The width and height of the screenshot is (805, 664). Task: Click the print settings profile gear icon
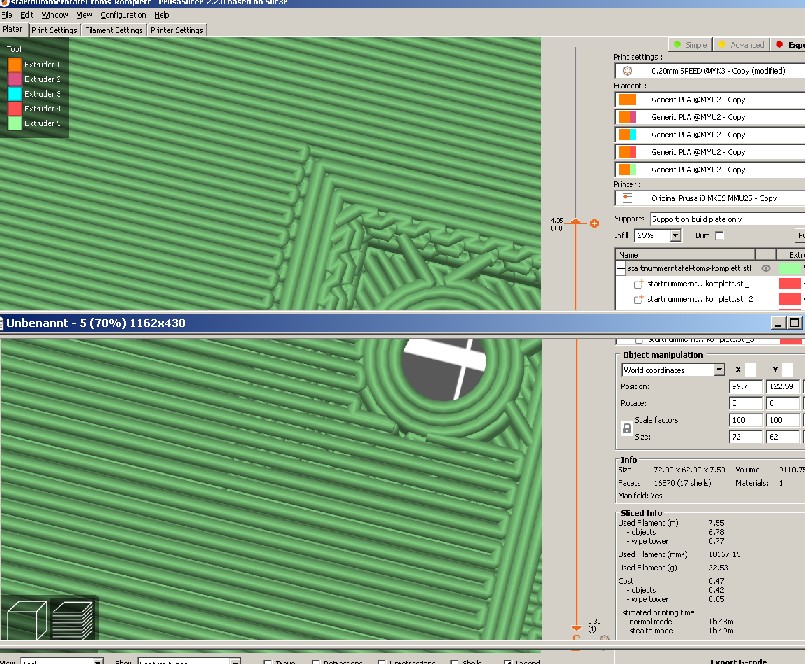click(627, 72)
